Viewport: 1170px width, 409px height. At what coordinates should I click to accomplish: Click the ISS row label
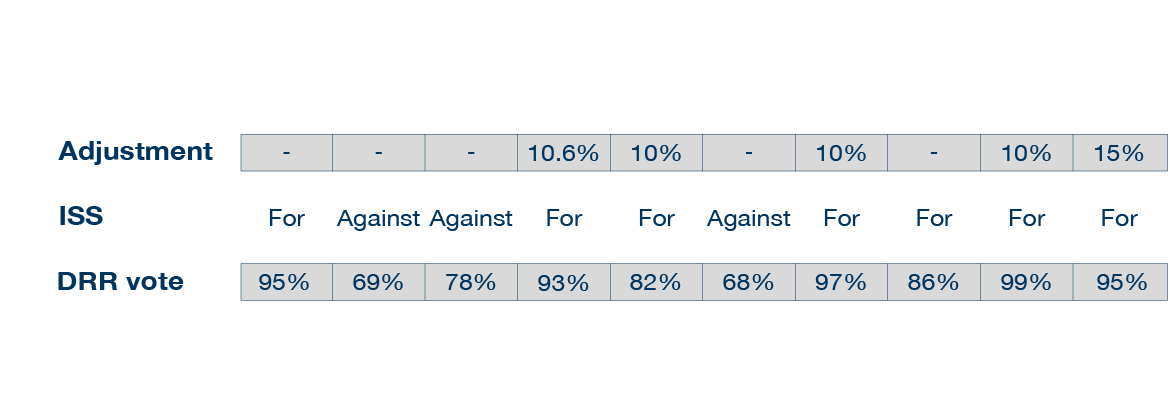tap(81, 216)
